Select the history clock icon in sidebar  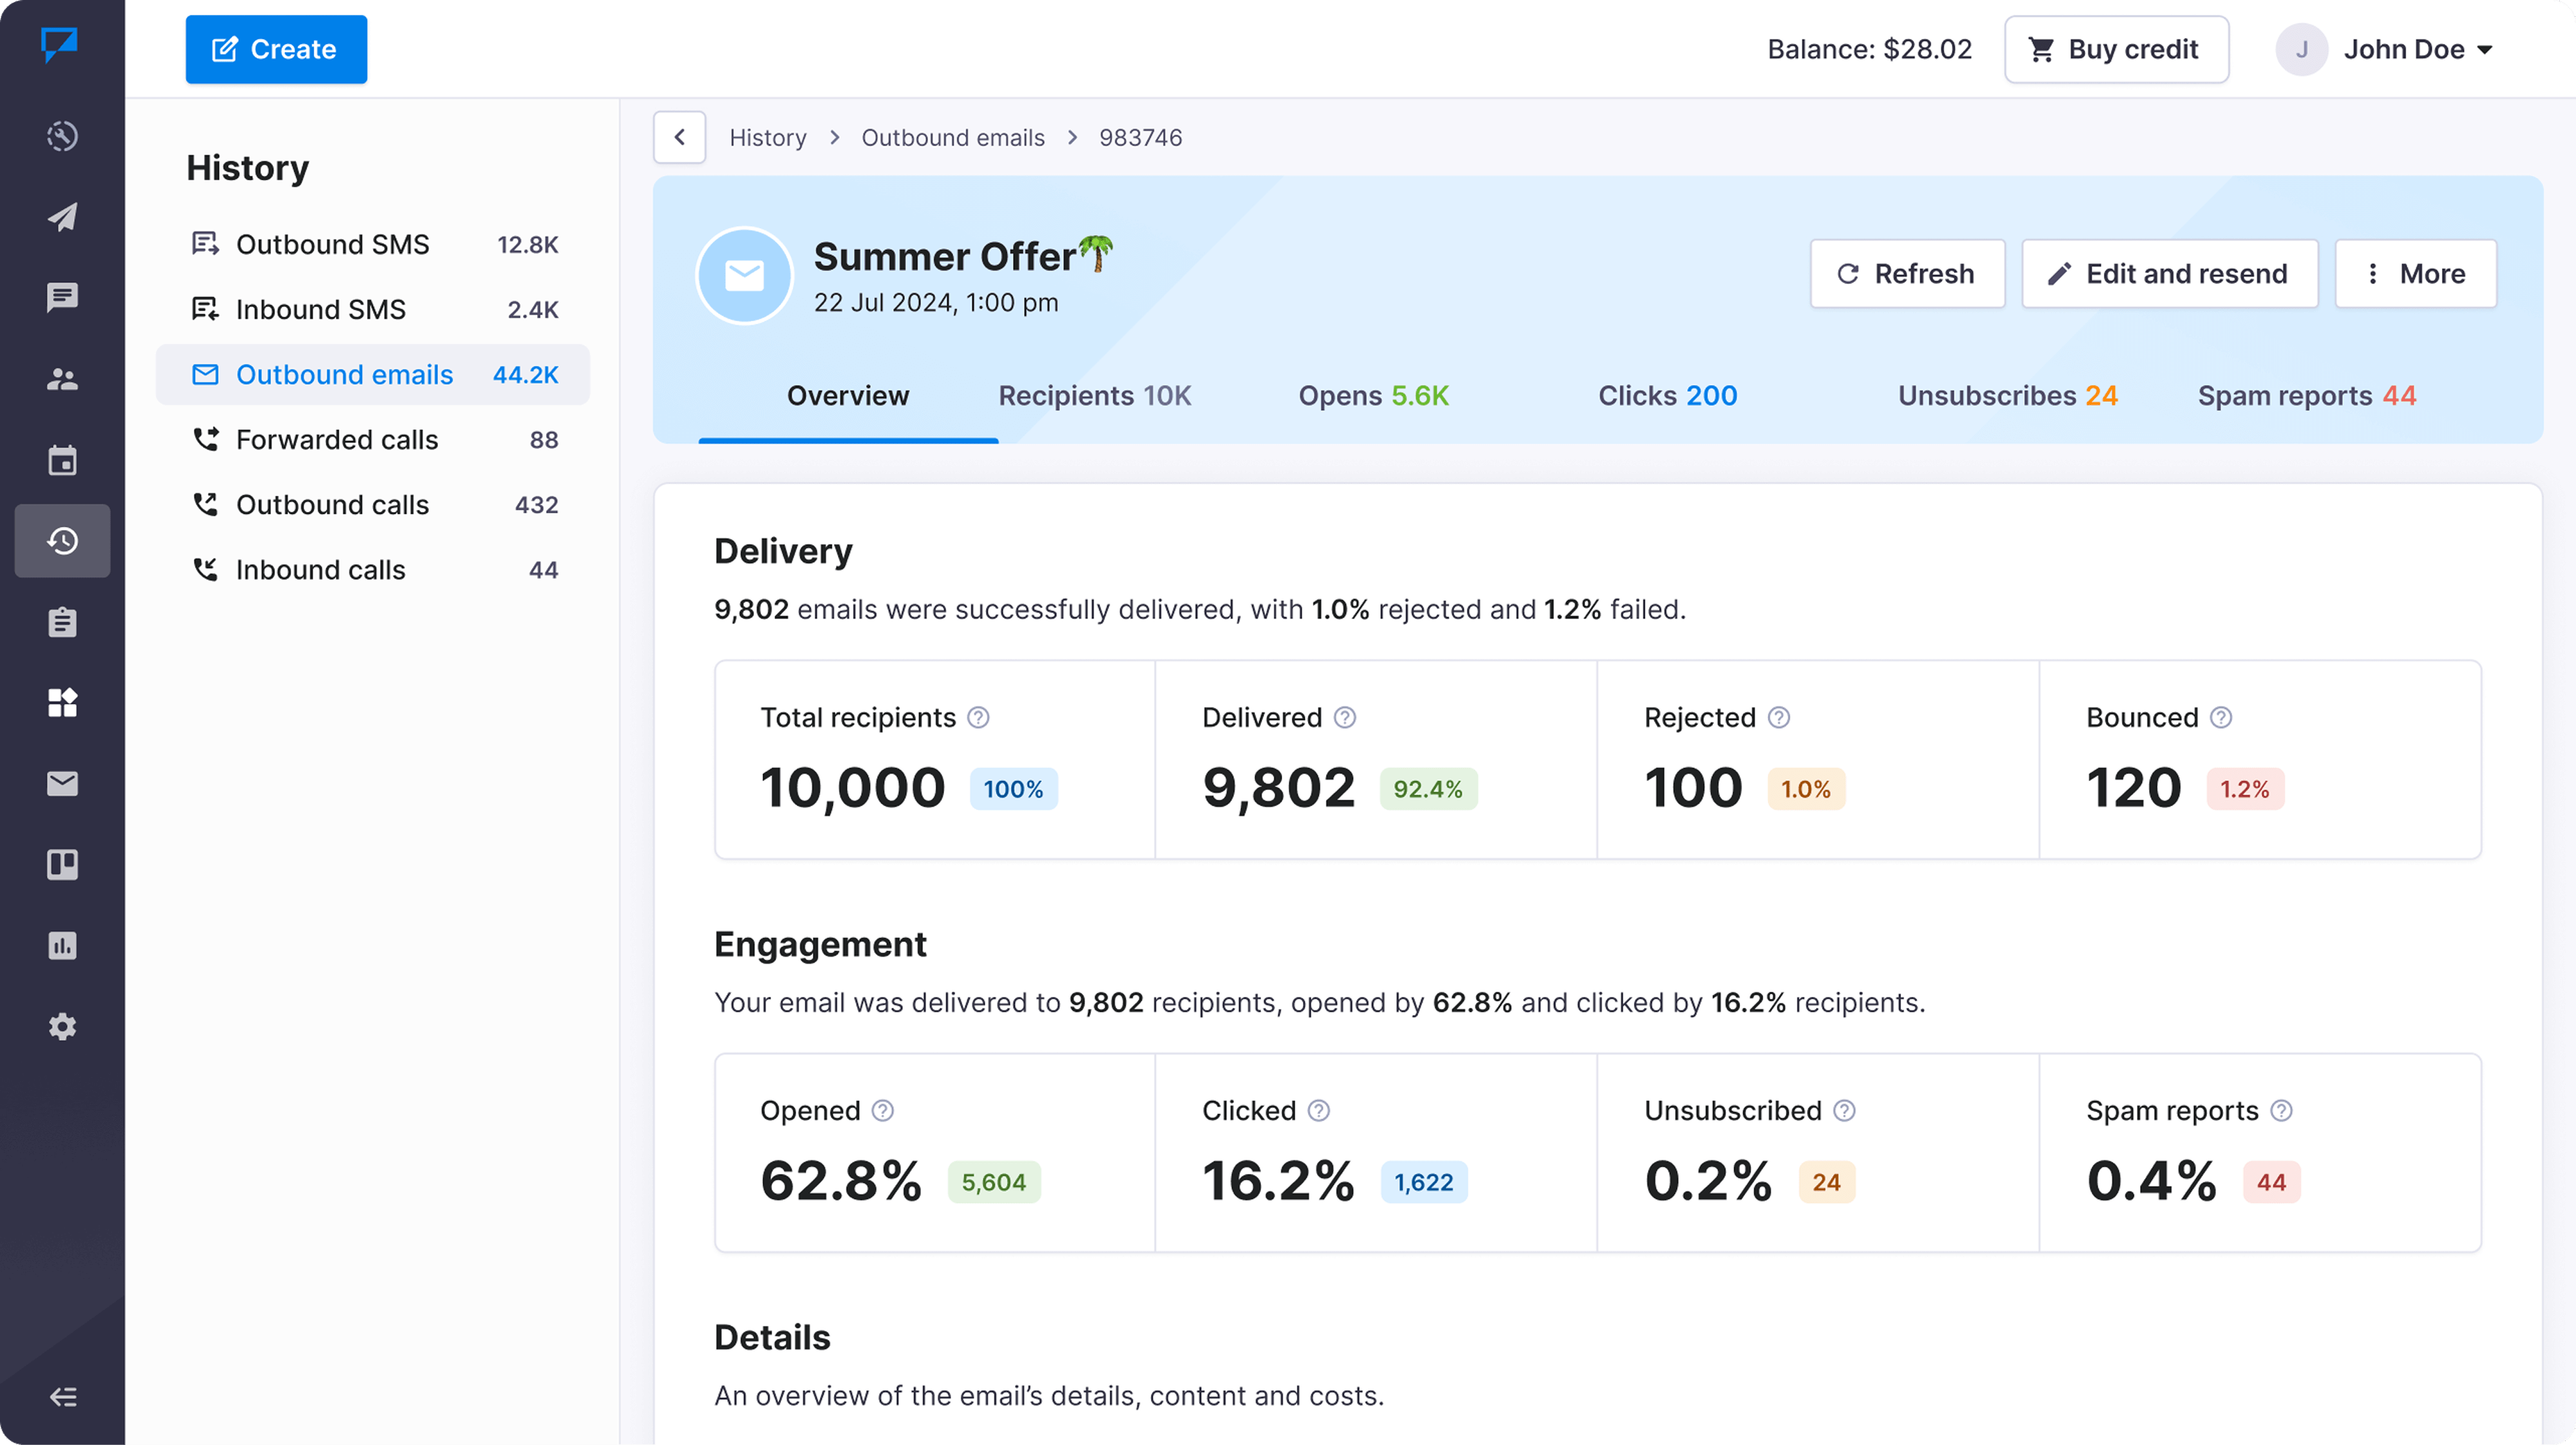(x=62, y=541)
